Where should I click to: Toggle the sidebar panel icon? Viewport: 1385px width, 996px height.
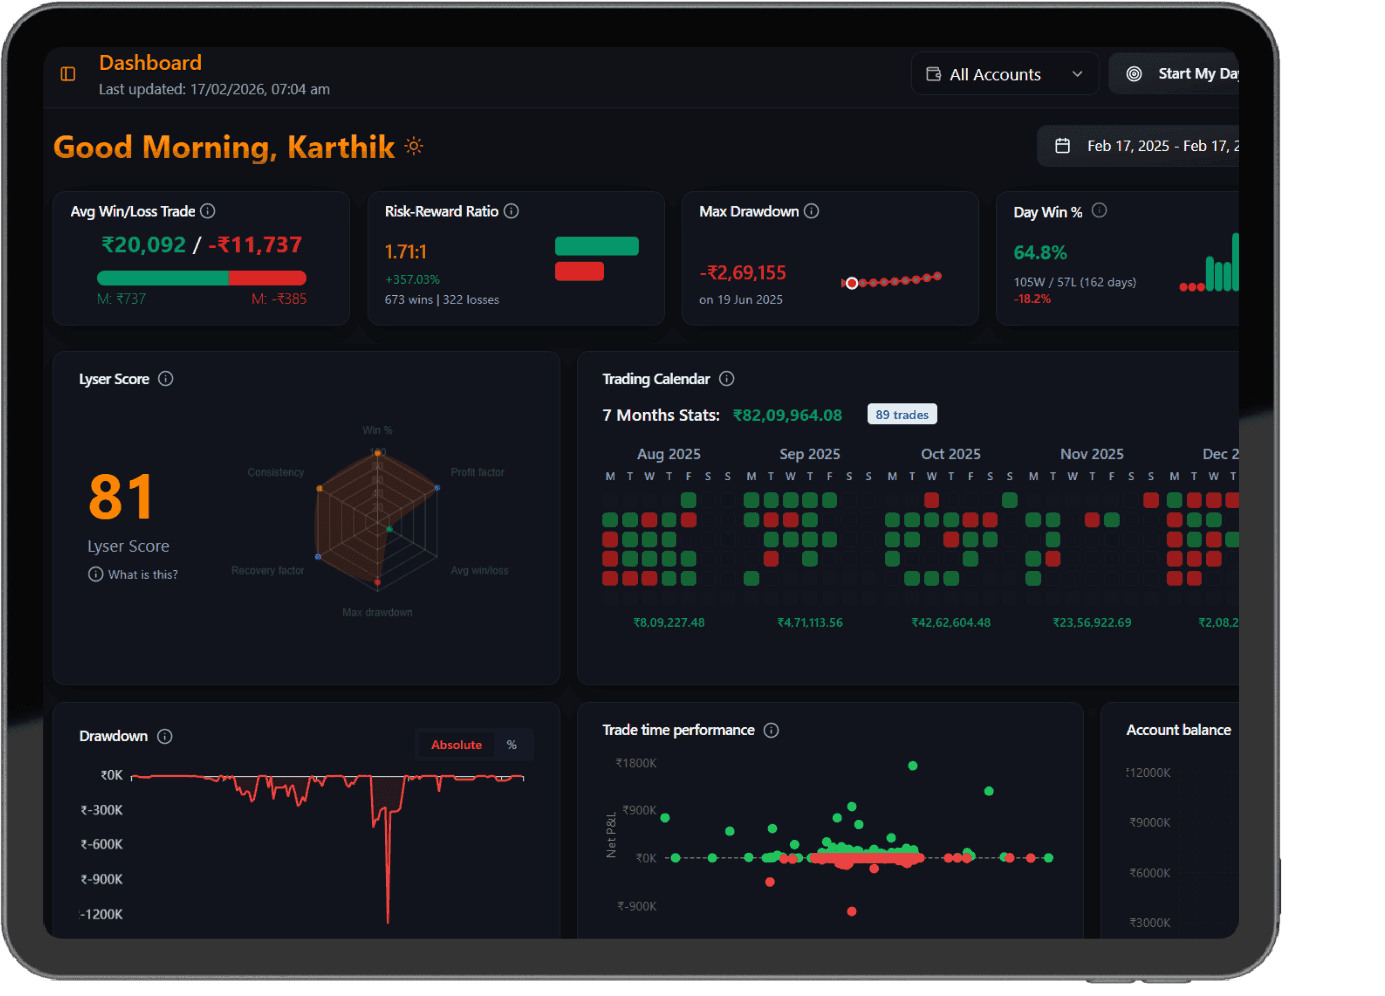coord(68,74)
